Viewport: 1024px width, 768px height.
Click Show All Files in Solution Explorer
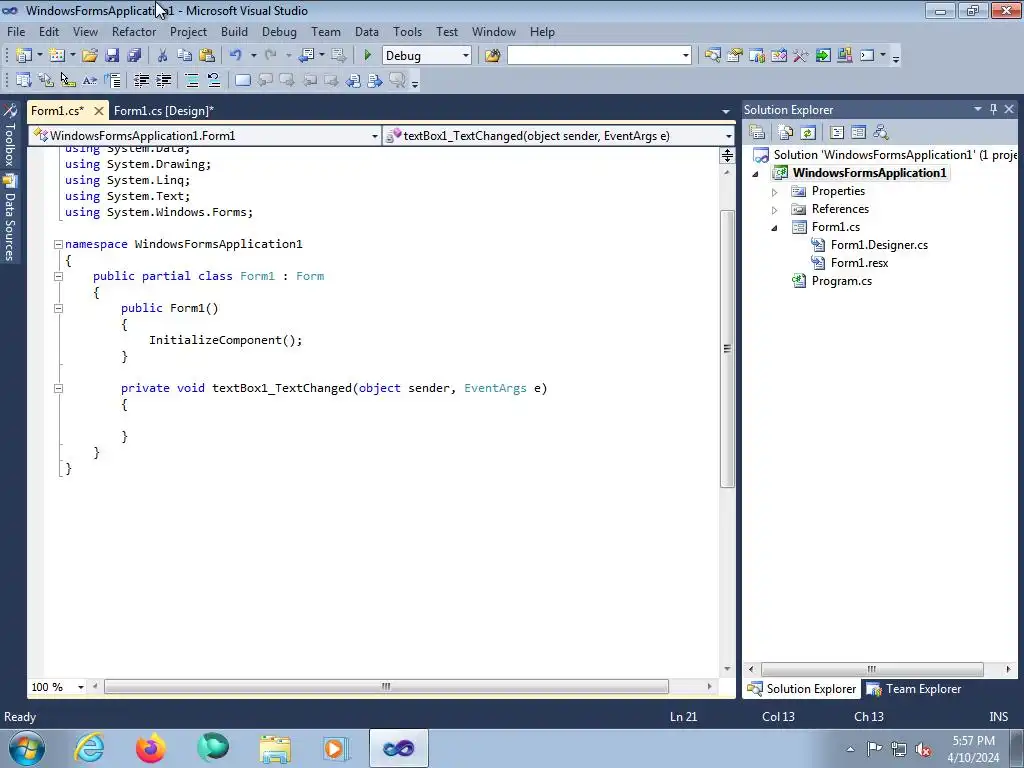click(x=786, y=133)
